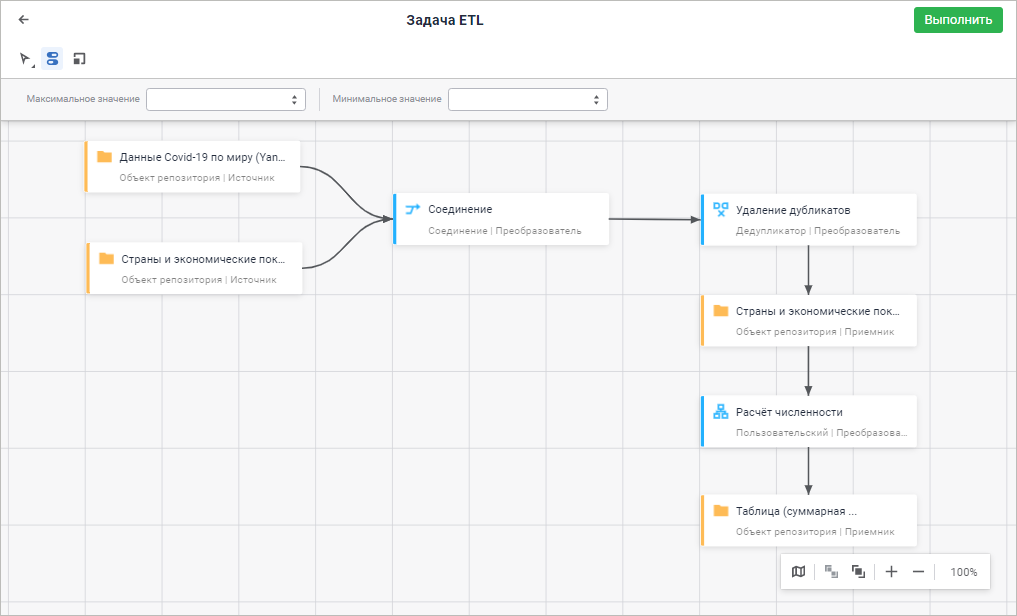Click the bring to front icon
Image resolution: width=1017 pixels, height=616 pixels.
pos(858,572)
